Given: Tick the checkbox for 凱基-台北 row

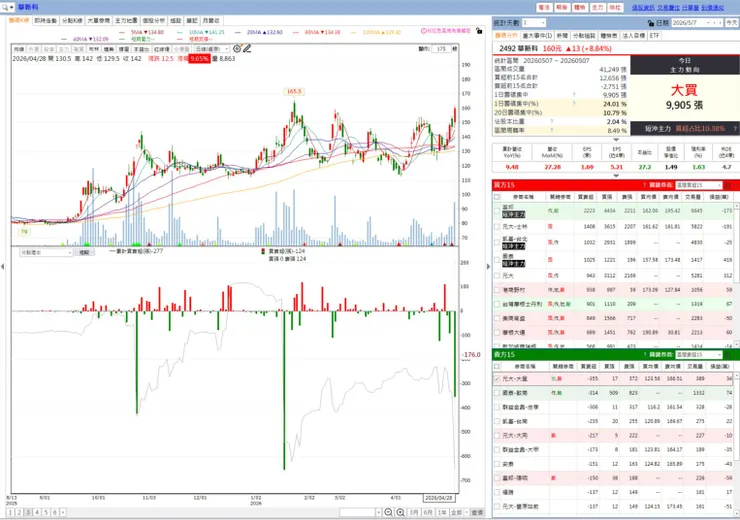Looking at the screenshot, I should (496, 242).
